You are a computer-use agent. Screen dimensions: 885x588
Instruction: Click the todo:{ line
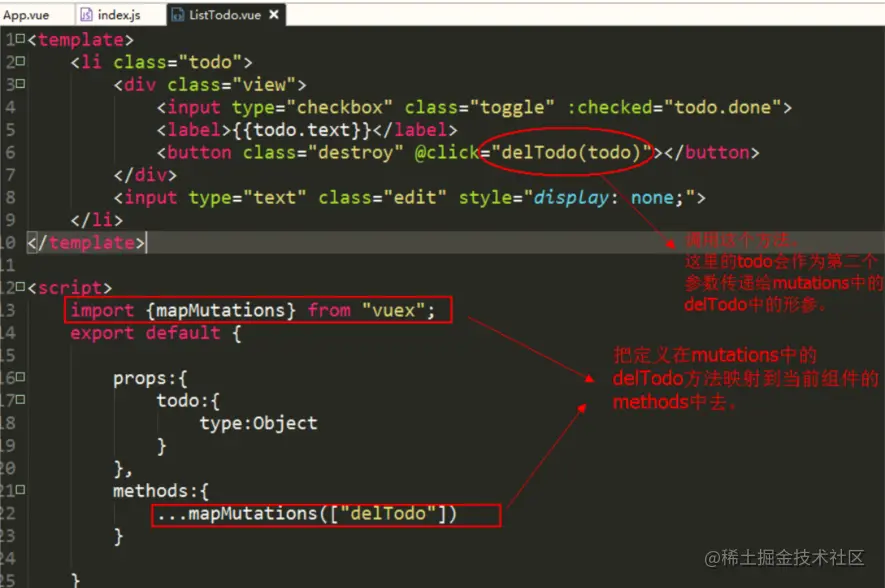188,401
